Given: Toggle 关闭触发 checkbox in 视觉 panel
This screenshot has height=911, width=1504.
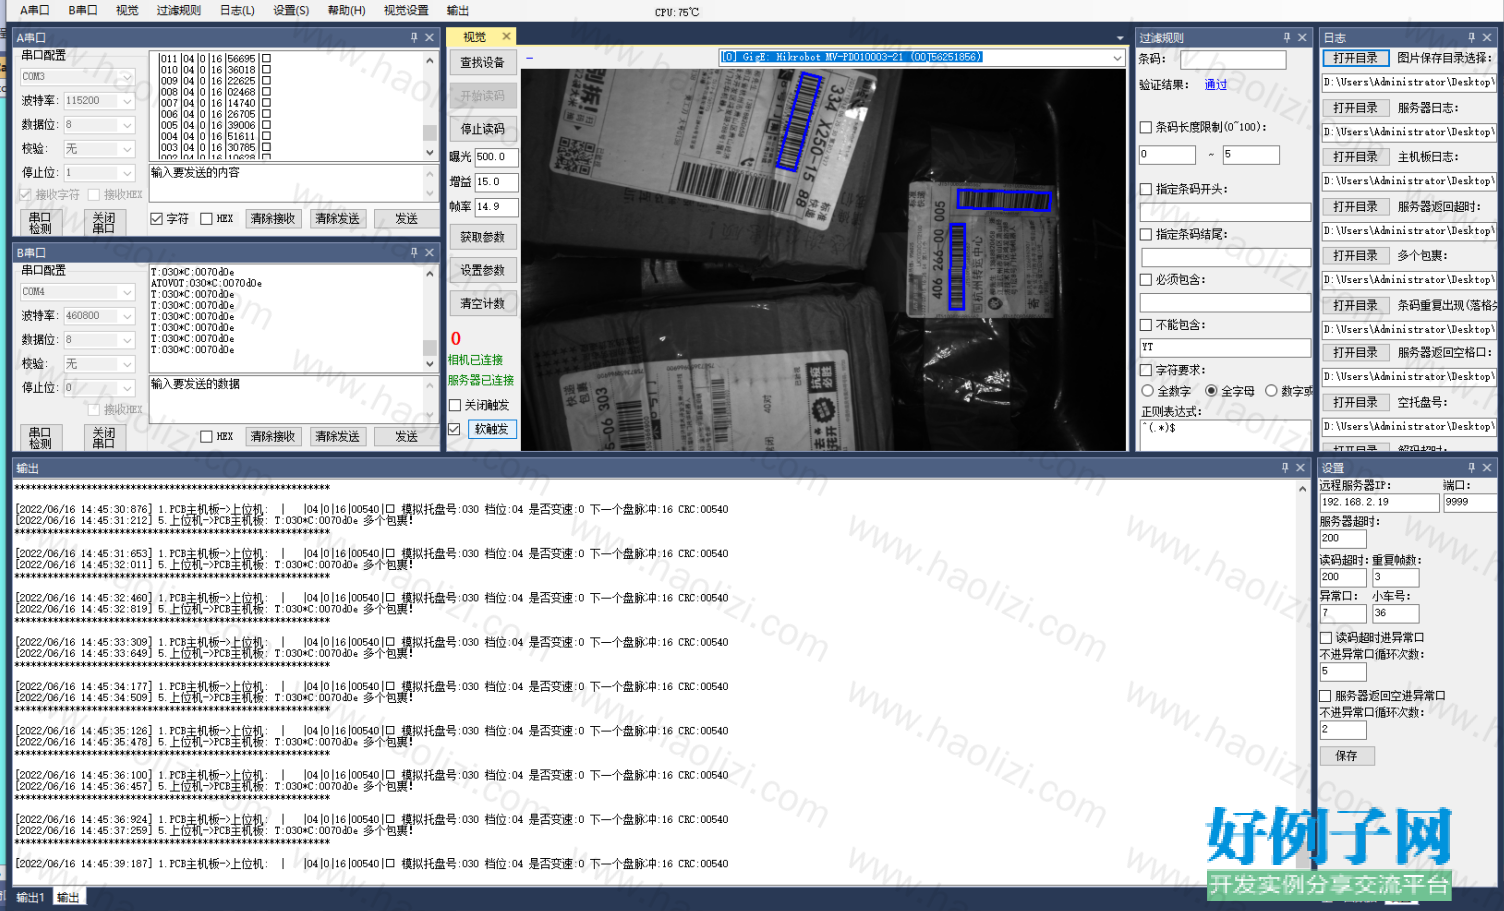Looking at the screenshot, I should tap(455, 405).
